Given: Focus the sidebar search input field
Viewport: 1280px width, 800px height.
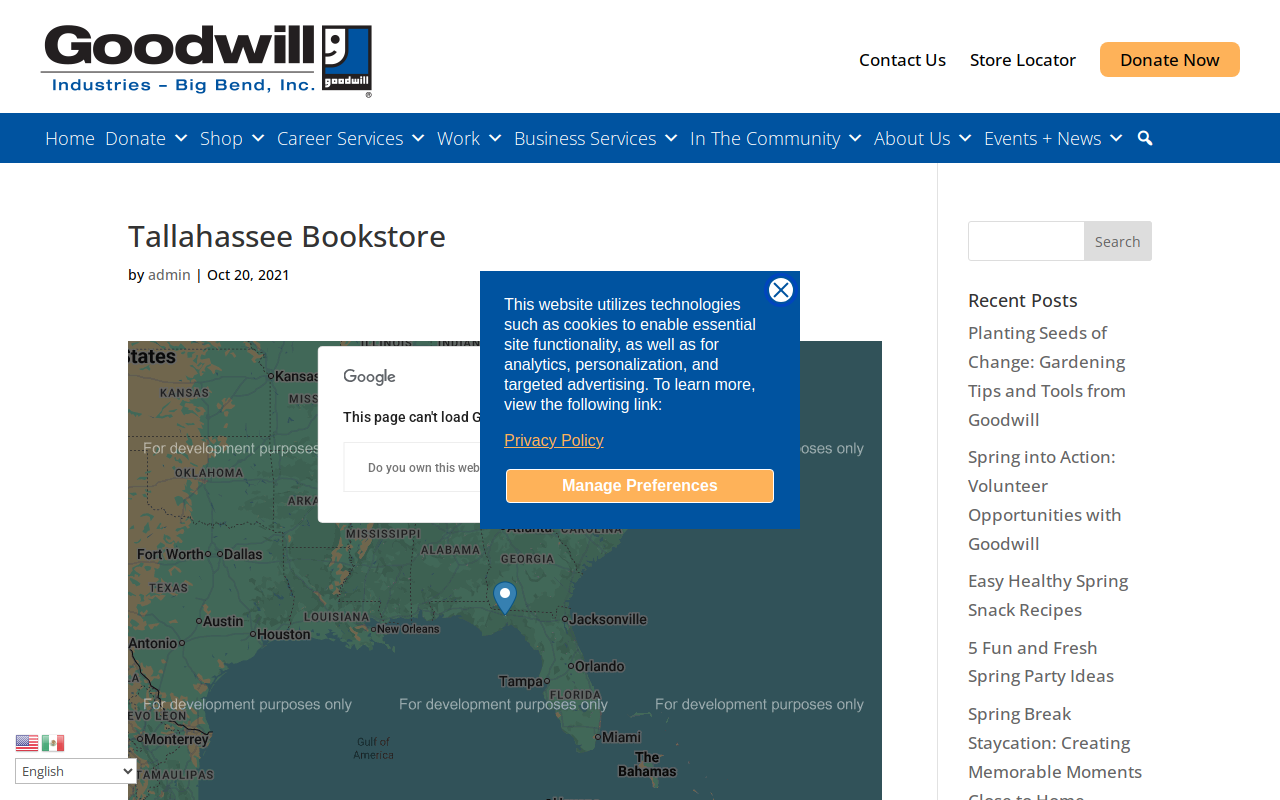Looking at the screenshot, I should click(x=1026, y=241).
